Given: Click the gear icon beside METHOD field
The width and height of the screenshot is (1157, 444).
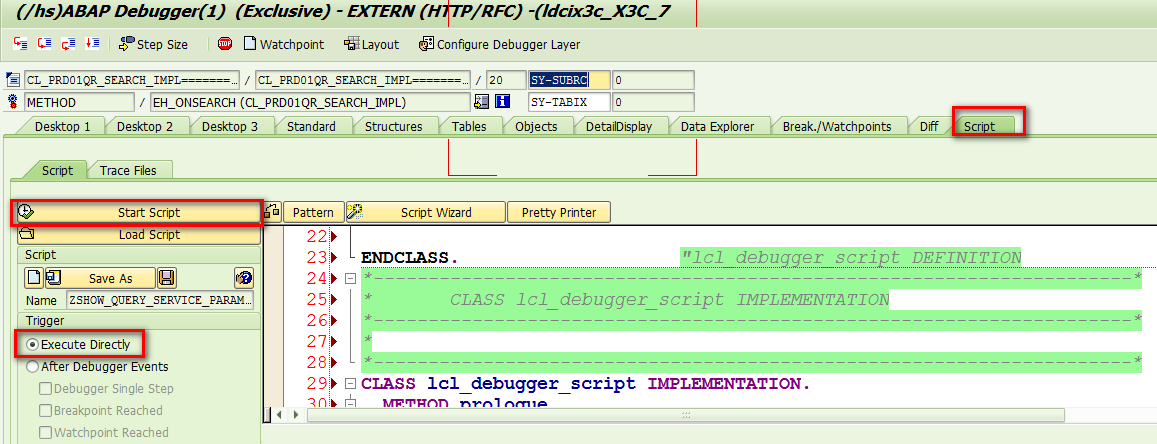Looking at the screenshot, I should [13, 102].
